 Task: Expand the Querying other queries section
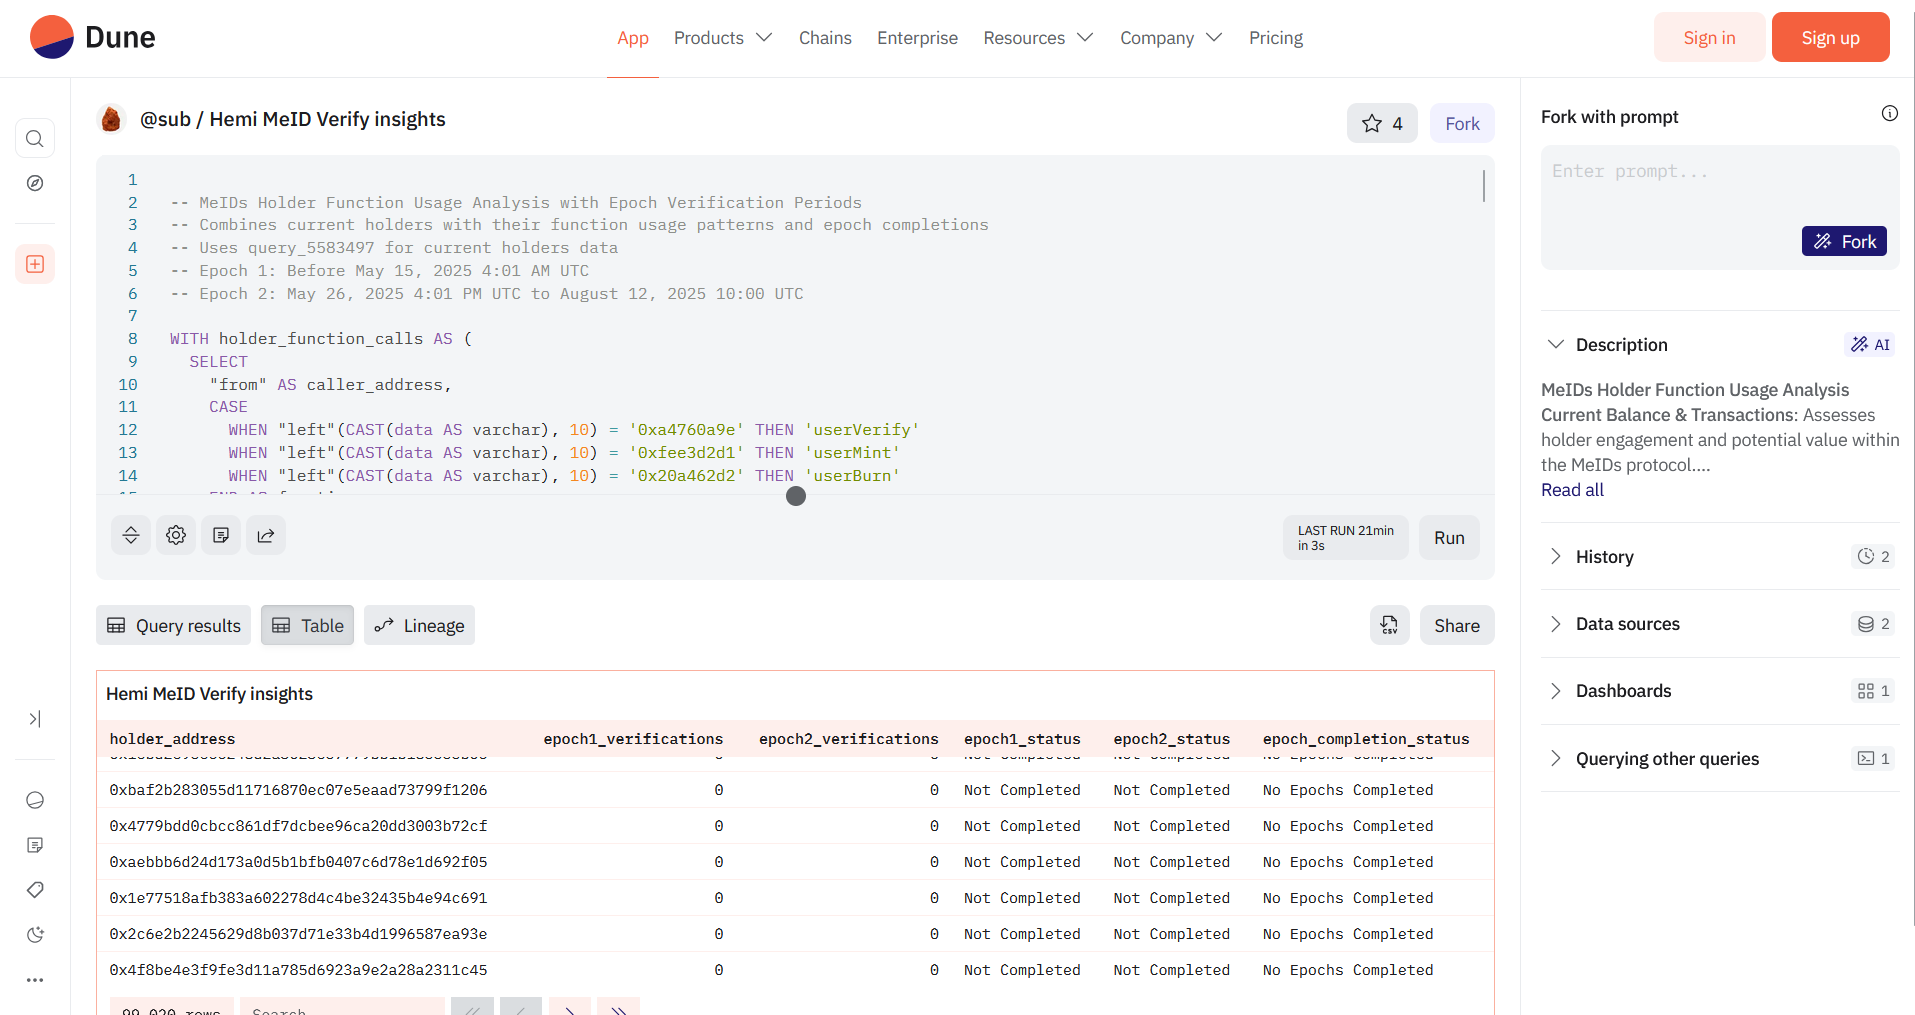(x=1555, y=758)
